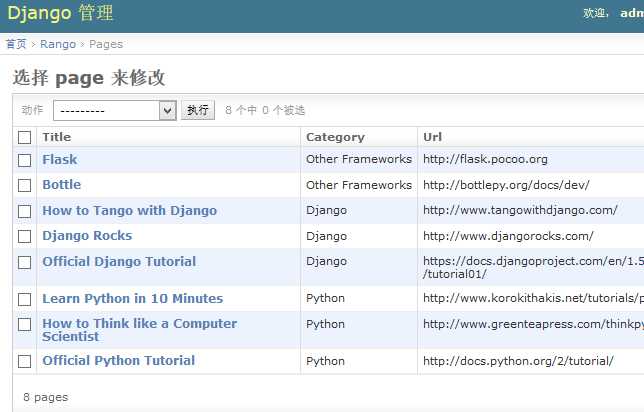Click the 8 个中 0 个被选 selection counter
The image size is (644, 412).
point(265,110)
